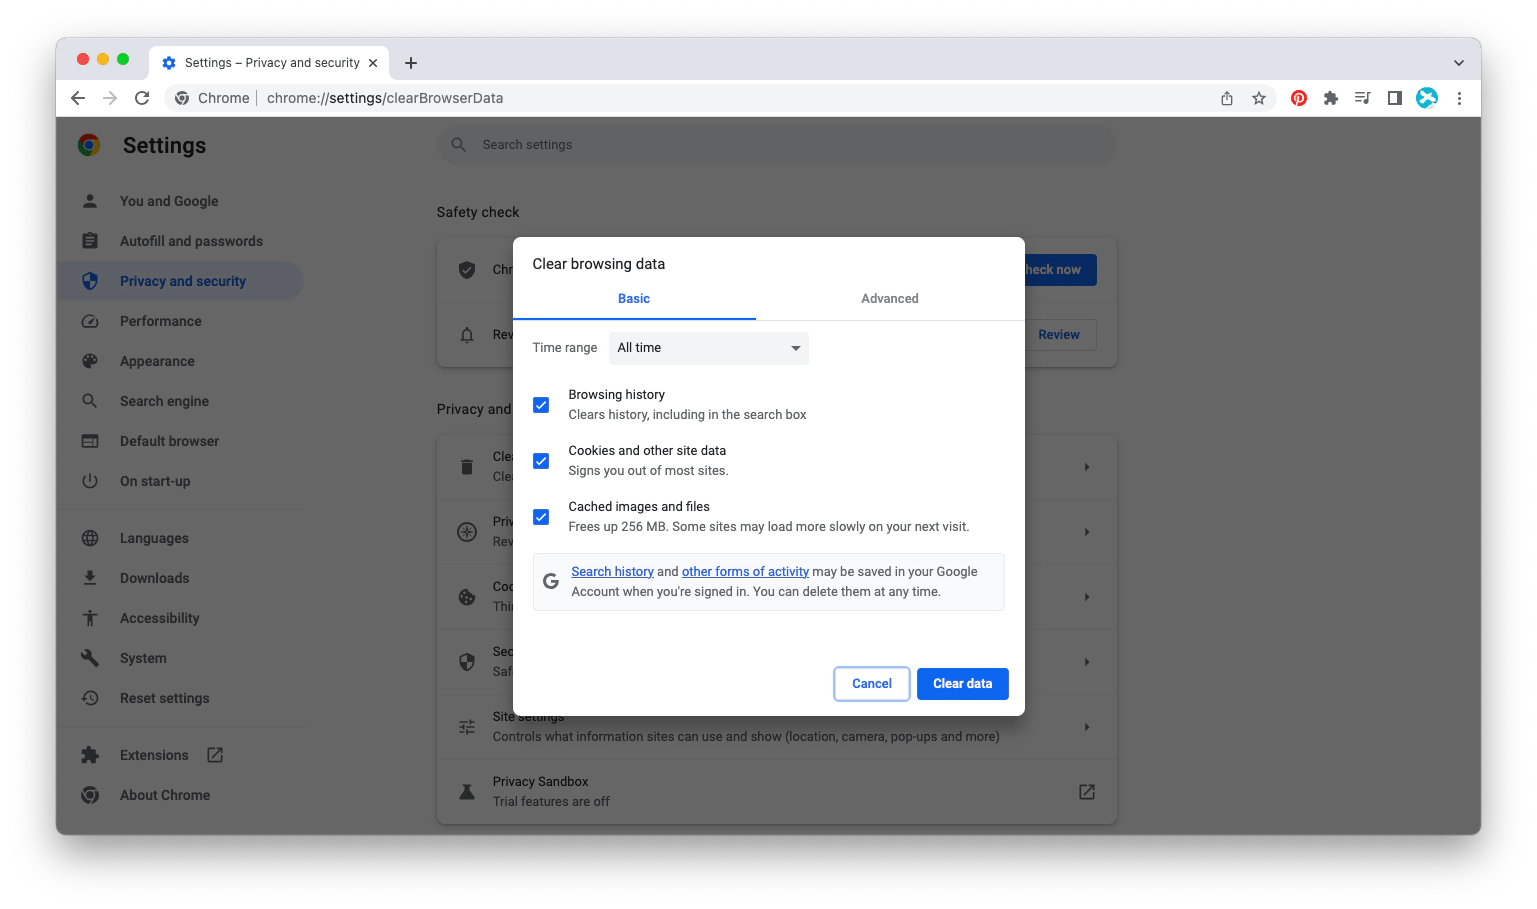Image resolution: width=1537 pixels, height=909 pixels.
Task: Click the Extensions puzzle icon in sidebar
Action: tap(90, 755)
